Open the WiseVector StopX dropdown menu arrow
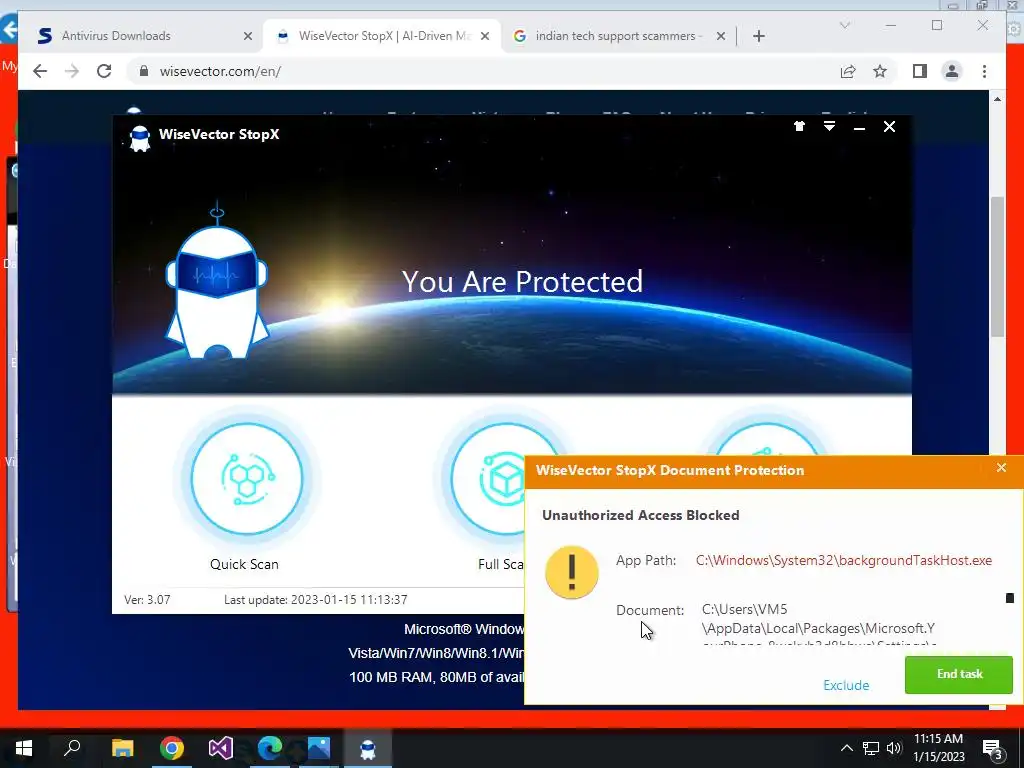Viewport: 1024px width, 768px height. tap(829, 127)
